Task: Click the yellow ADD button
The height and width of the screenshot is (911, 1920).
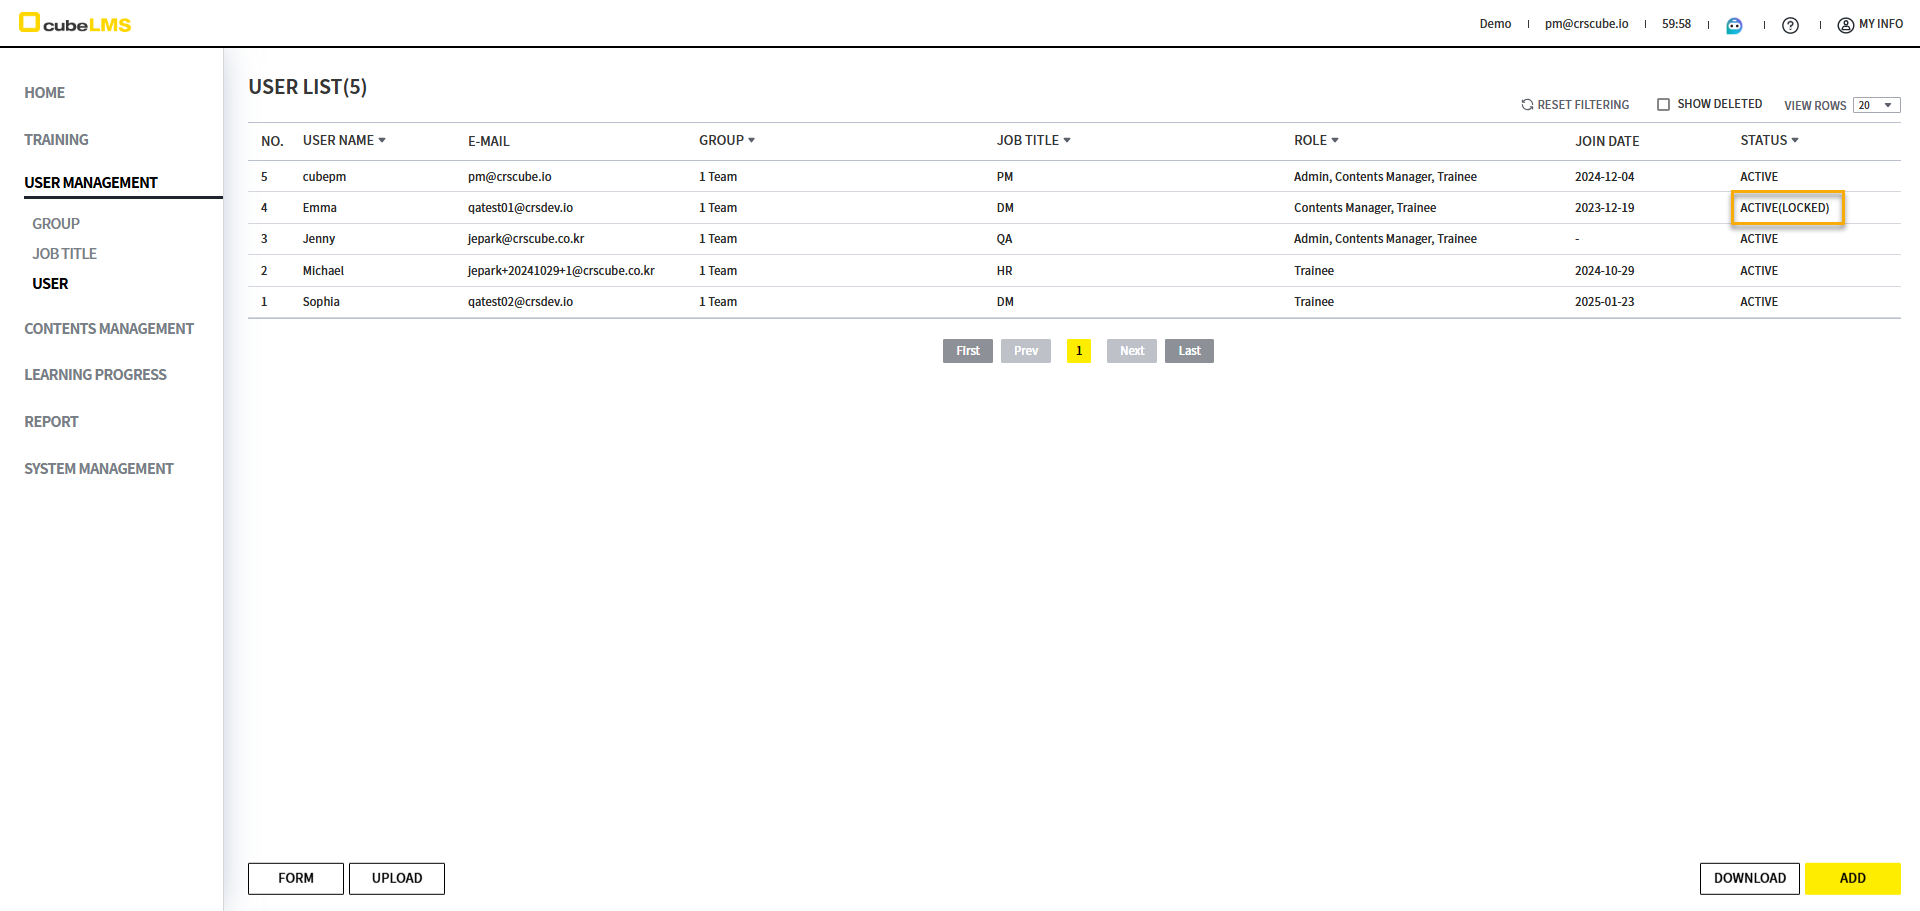Action: point(1852,878)
